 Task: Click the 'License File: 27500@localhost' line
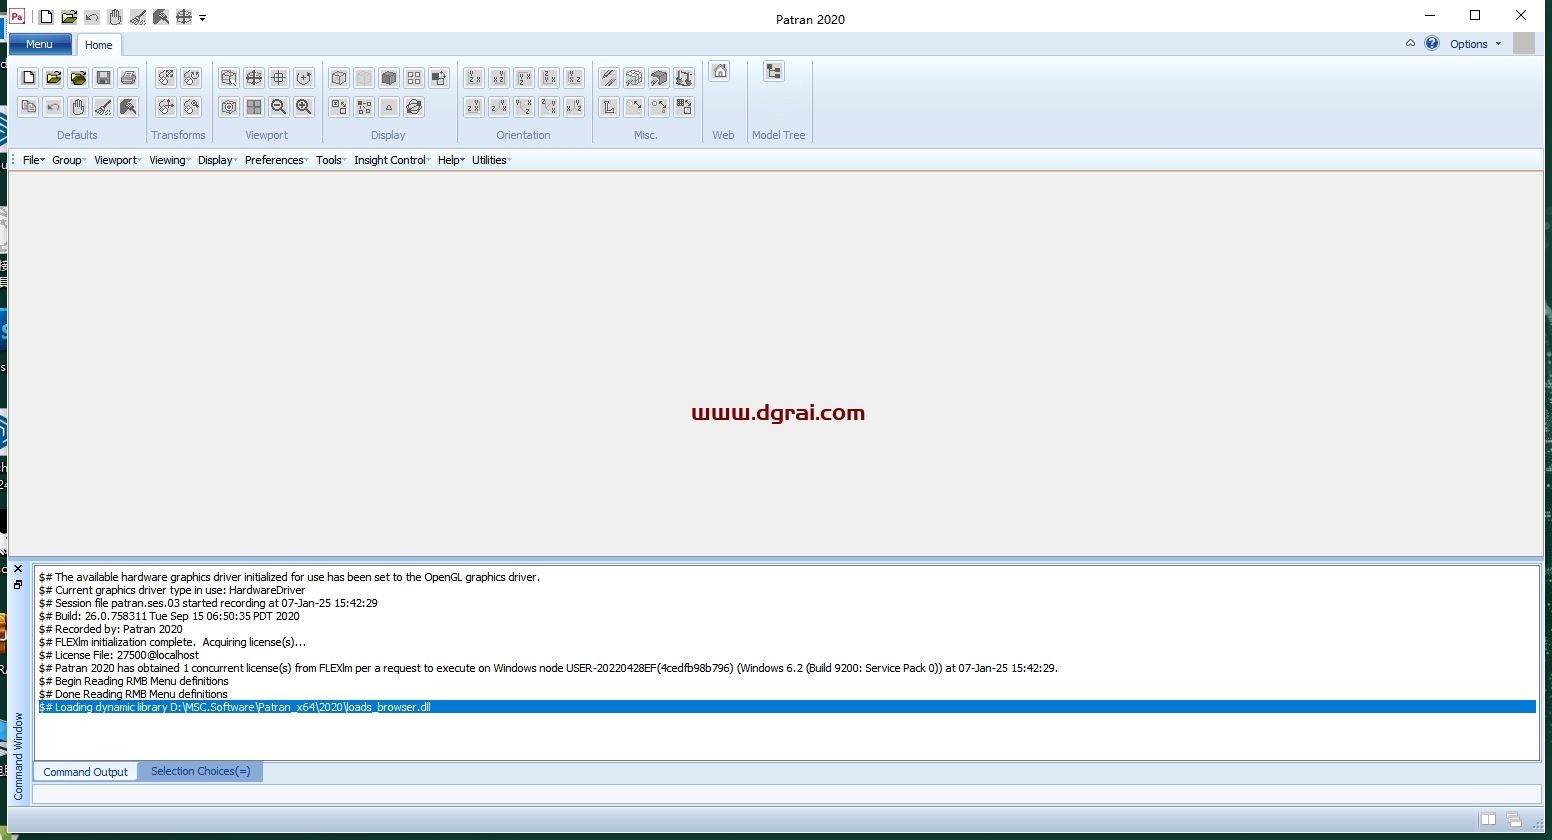(119, 655)
